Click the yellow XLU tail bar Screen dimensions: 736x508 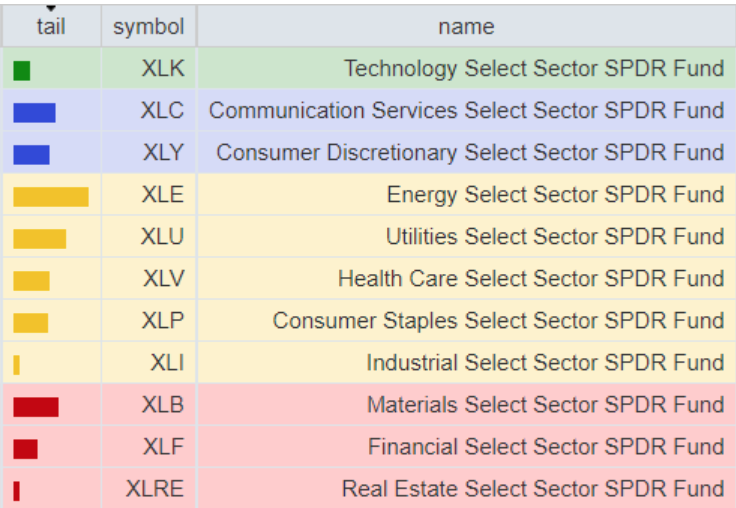pos(39,238)
